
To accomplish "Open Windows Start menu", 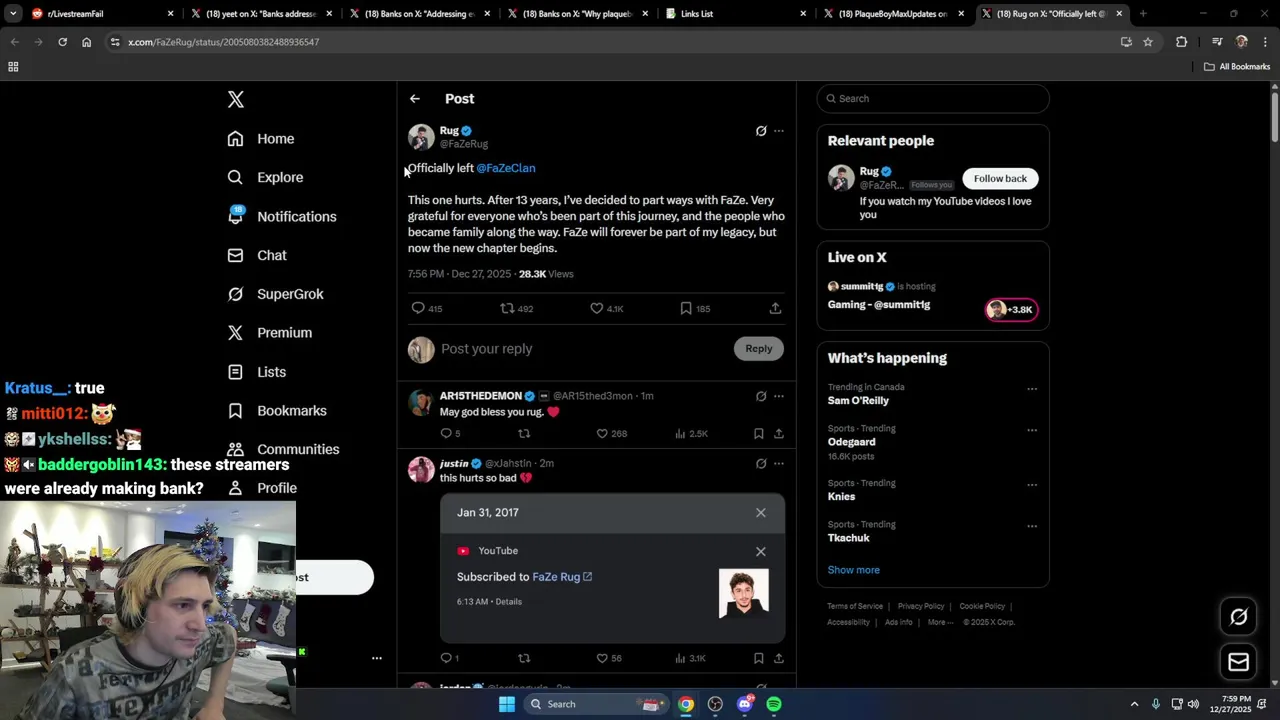I will [507, 704].
